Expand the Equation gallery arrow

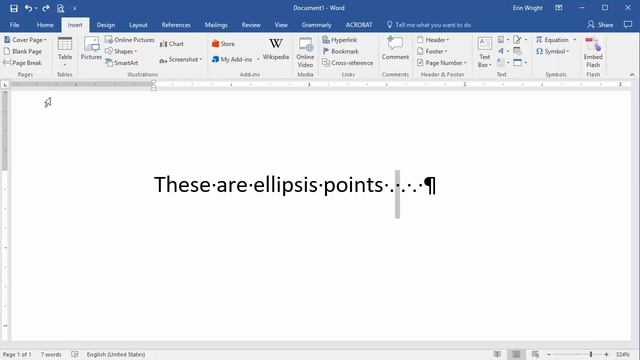[x=575, y=40]
